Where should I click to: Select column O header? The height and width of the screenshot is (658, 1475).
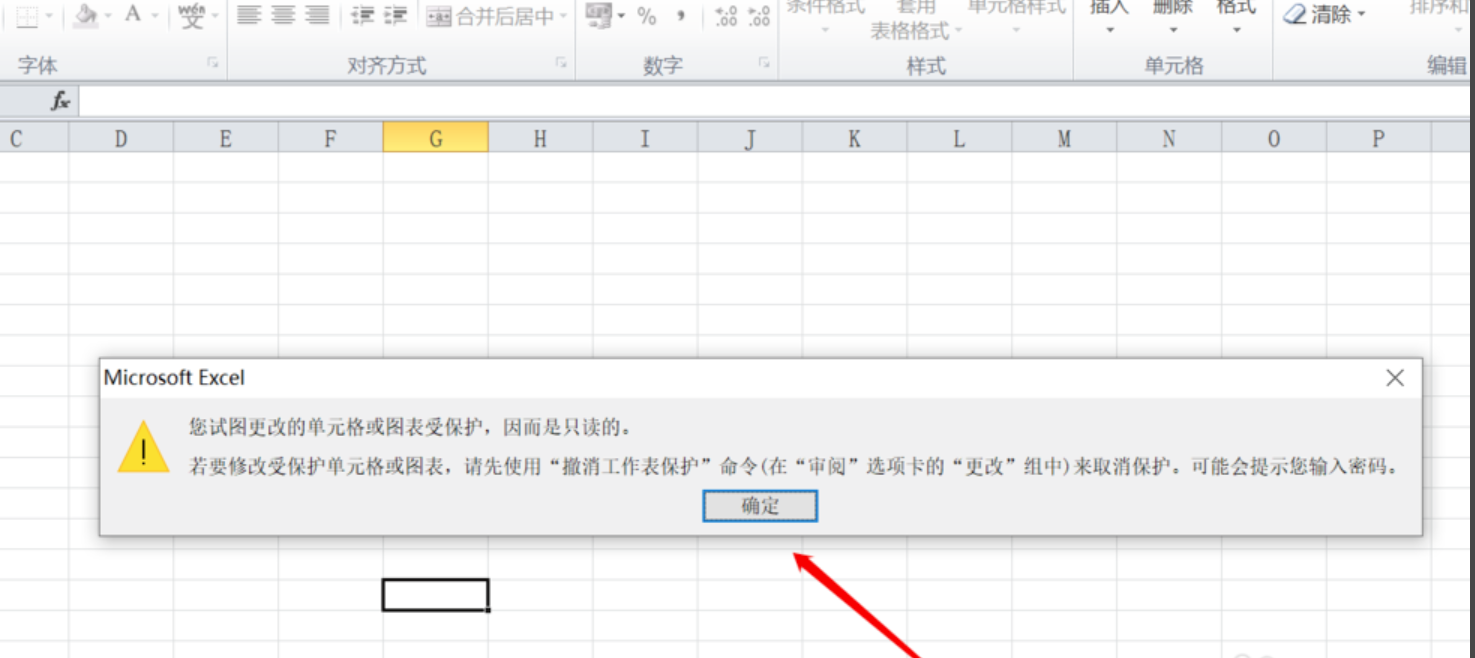point(1274,138)
